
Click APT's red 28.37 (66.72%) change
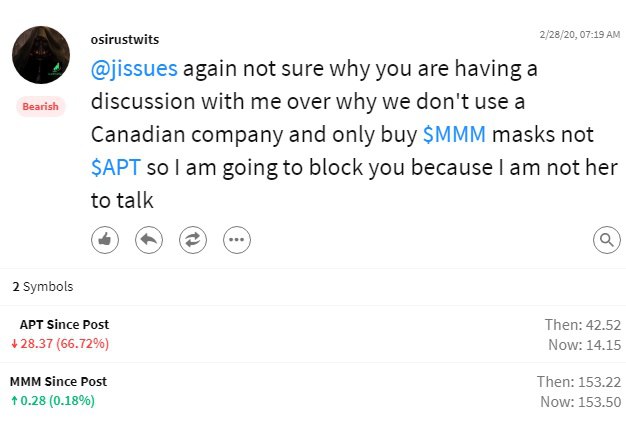tap(60, 343)
